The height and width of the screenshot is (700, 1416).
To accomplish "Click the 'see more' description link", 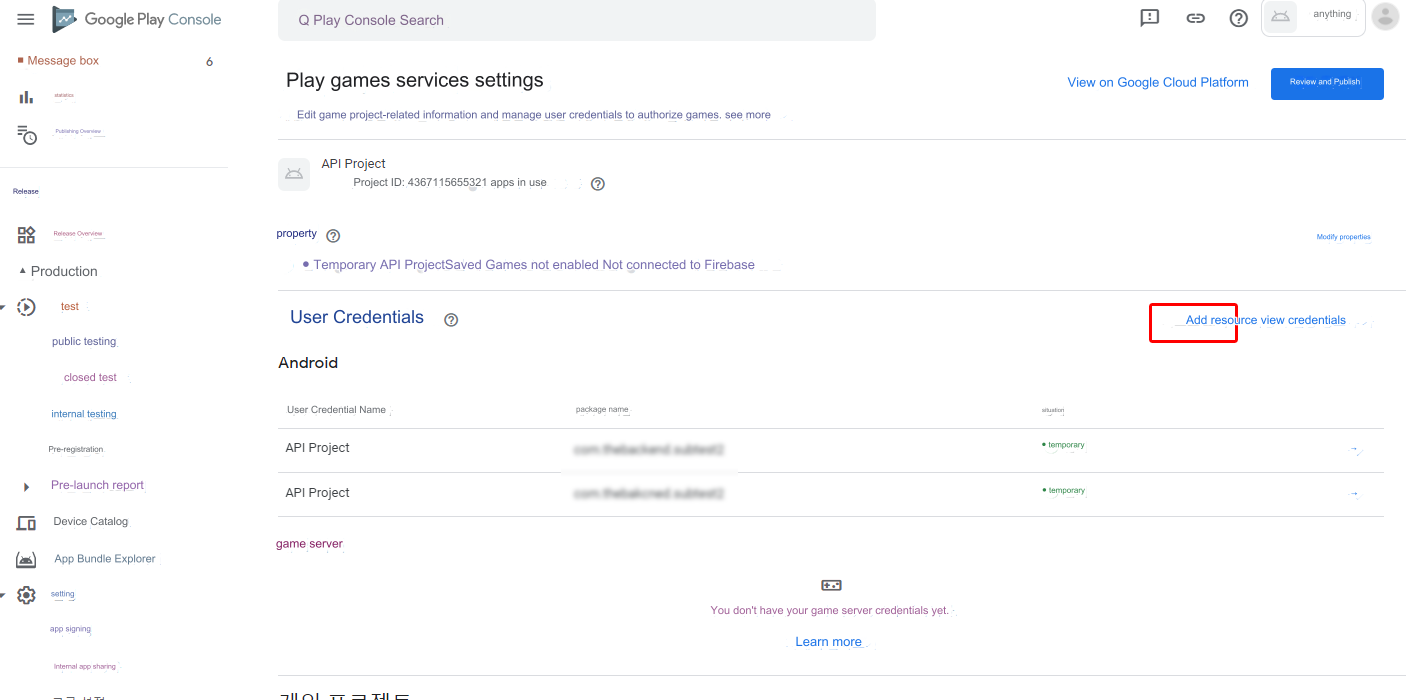I will (x=748, y=115).
